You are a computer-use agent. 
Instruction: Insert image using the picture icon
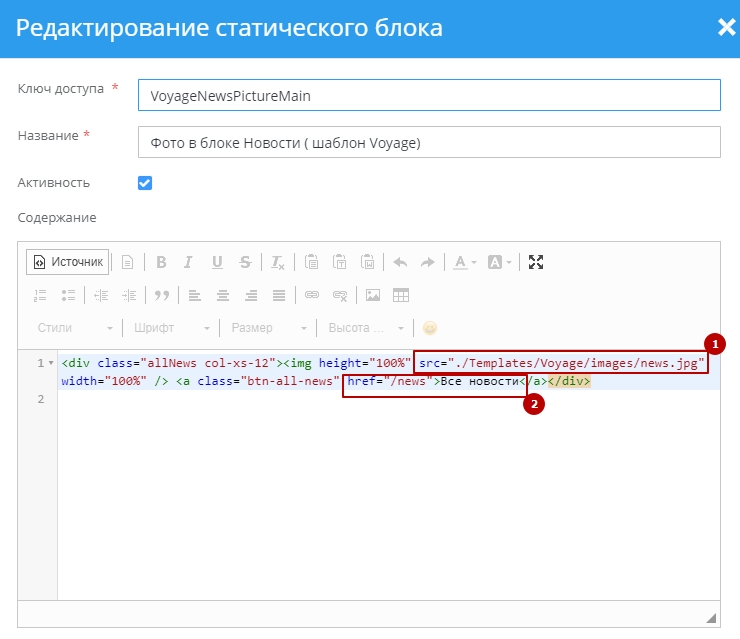pyautogui.click(x=373, y=295)
